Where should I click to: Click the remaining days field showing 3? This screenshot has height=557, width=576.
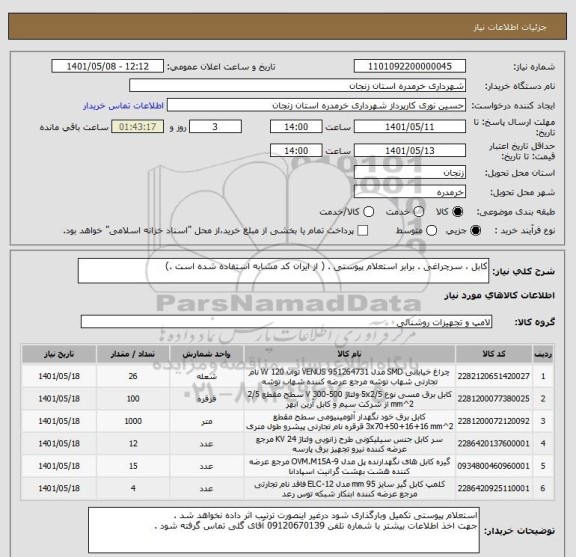click(x=215, y=127)
